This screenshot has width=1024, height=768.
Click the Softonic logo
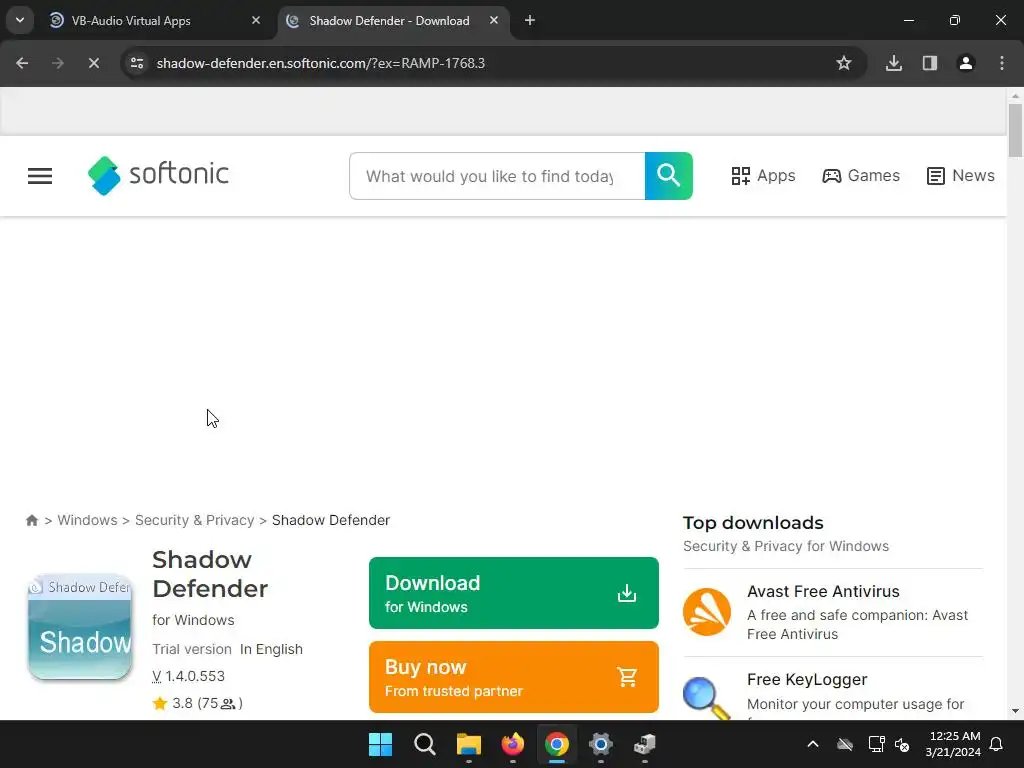(158, 175)
